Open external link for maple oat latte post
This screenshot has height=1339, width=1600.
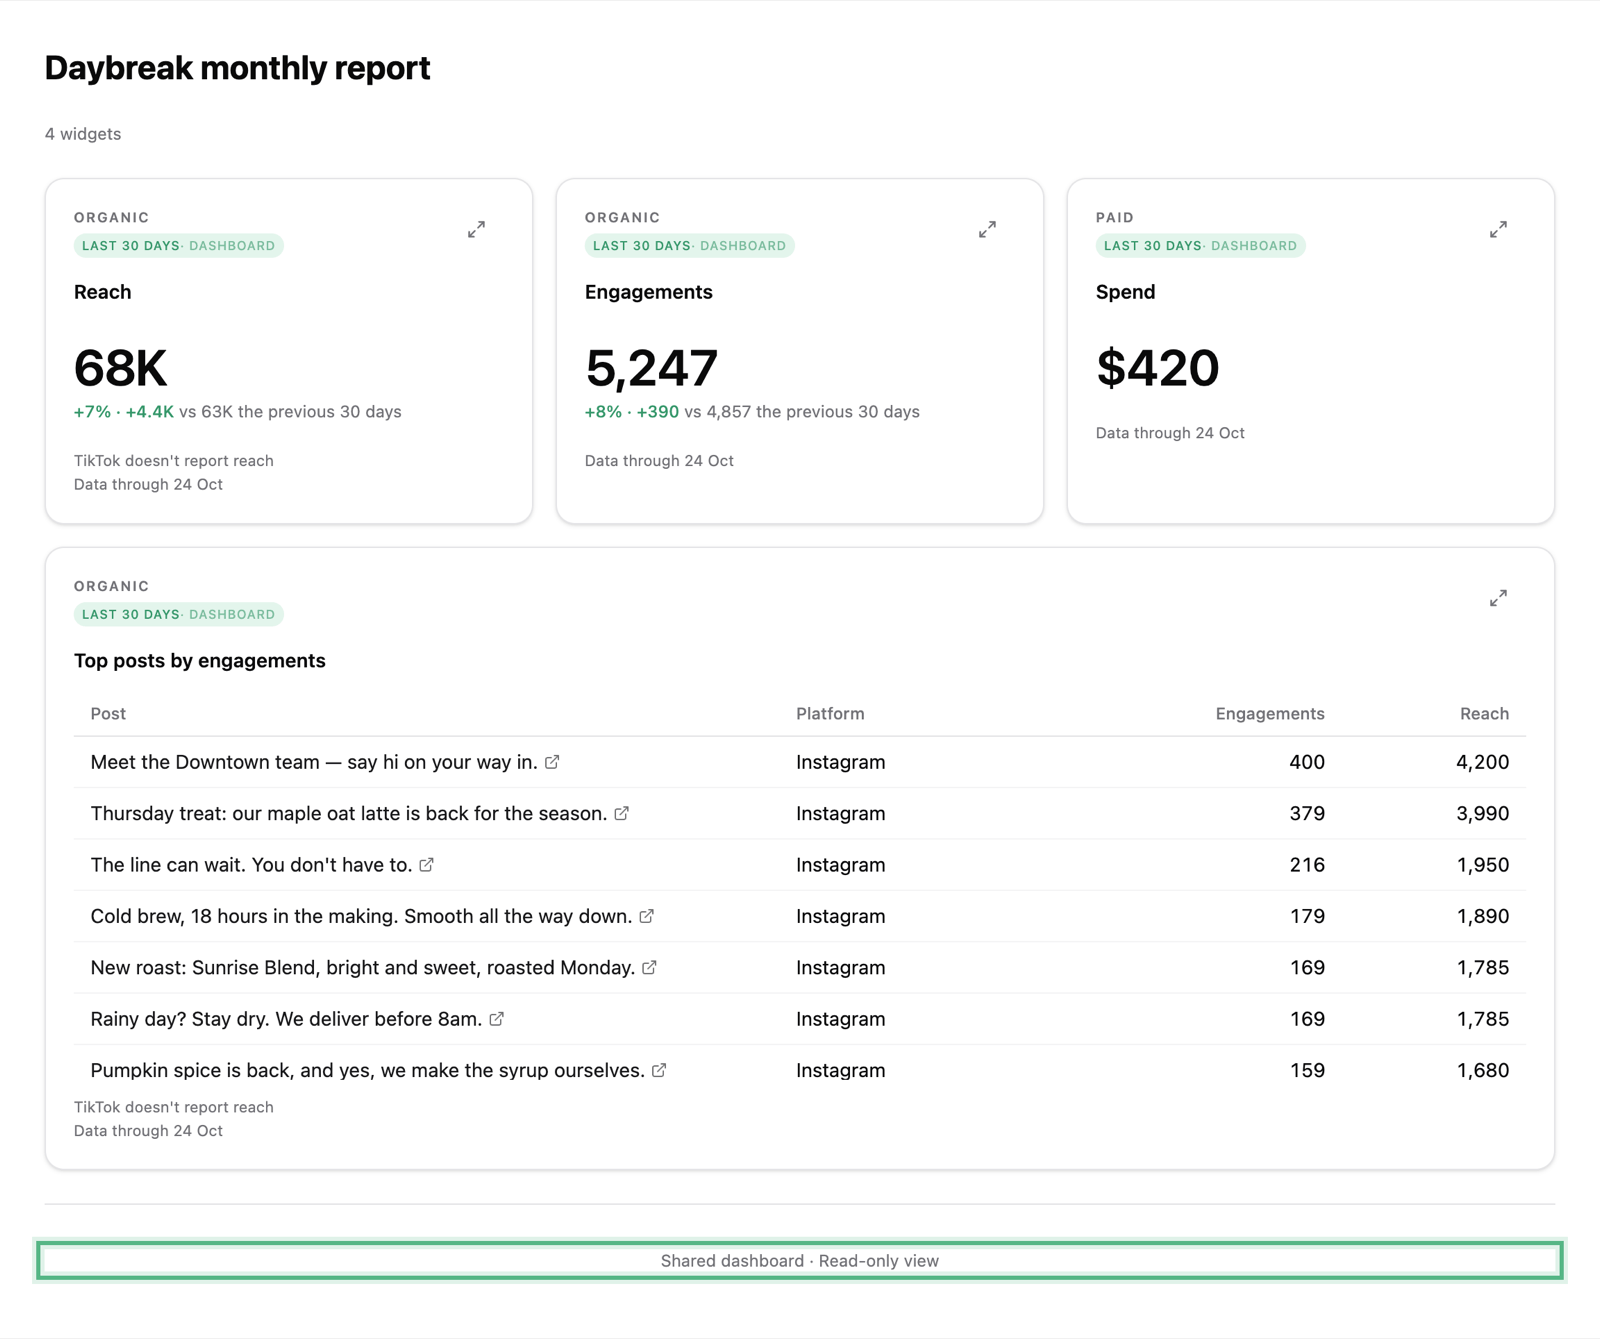click(622, 813)
